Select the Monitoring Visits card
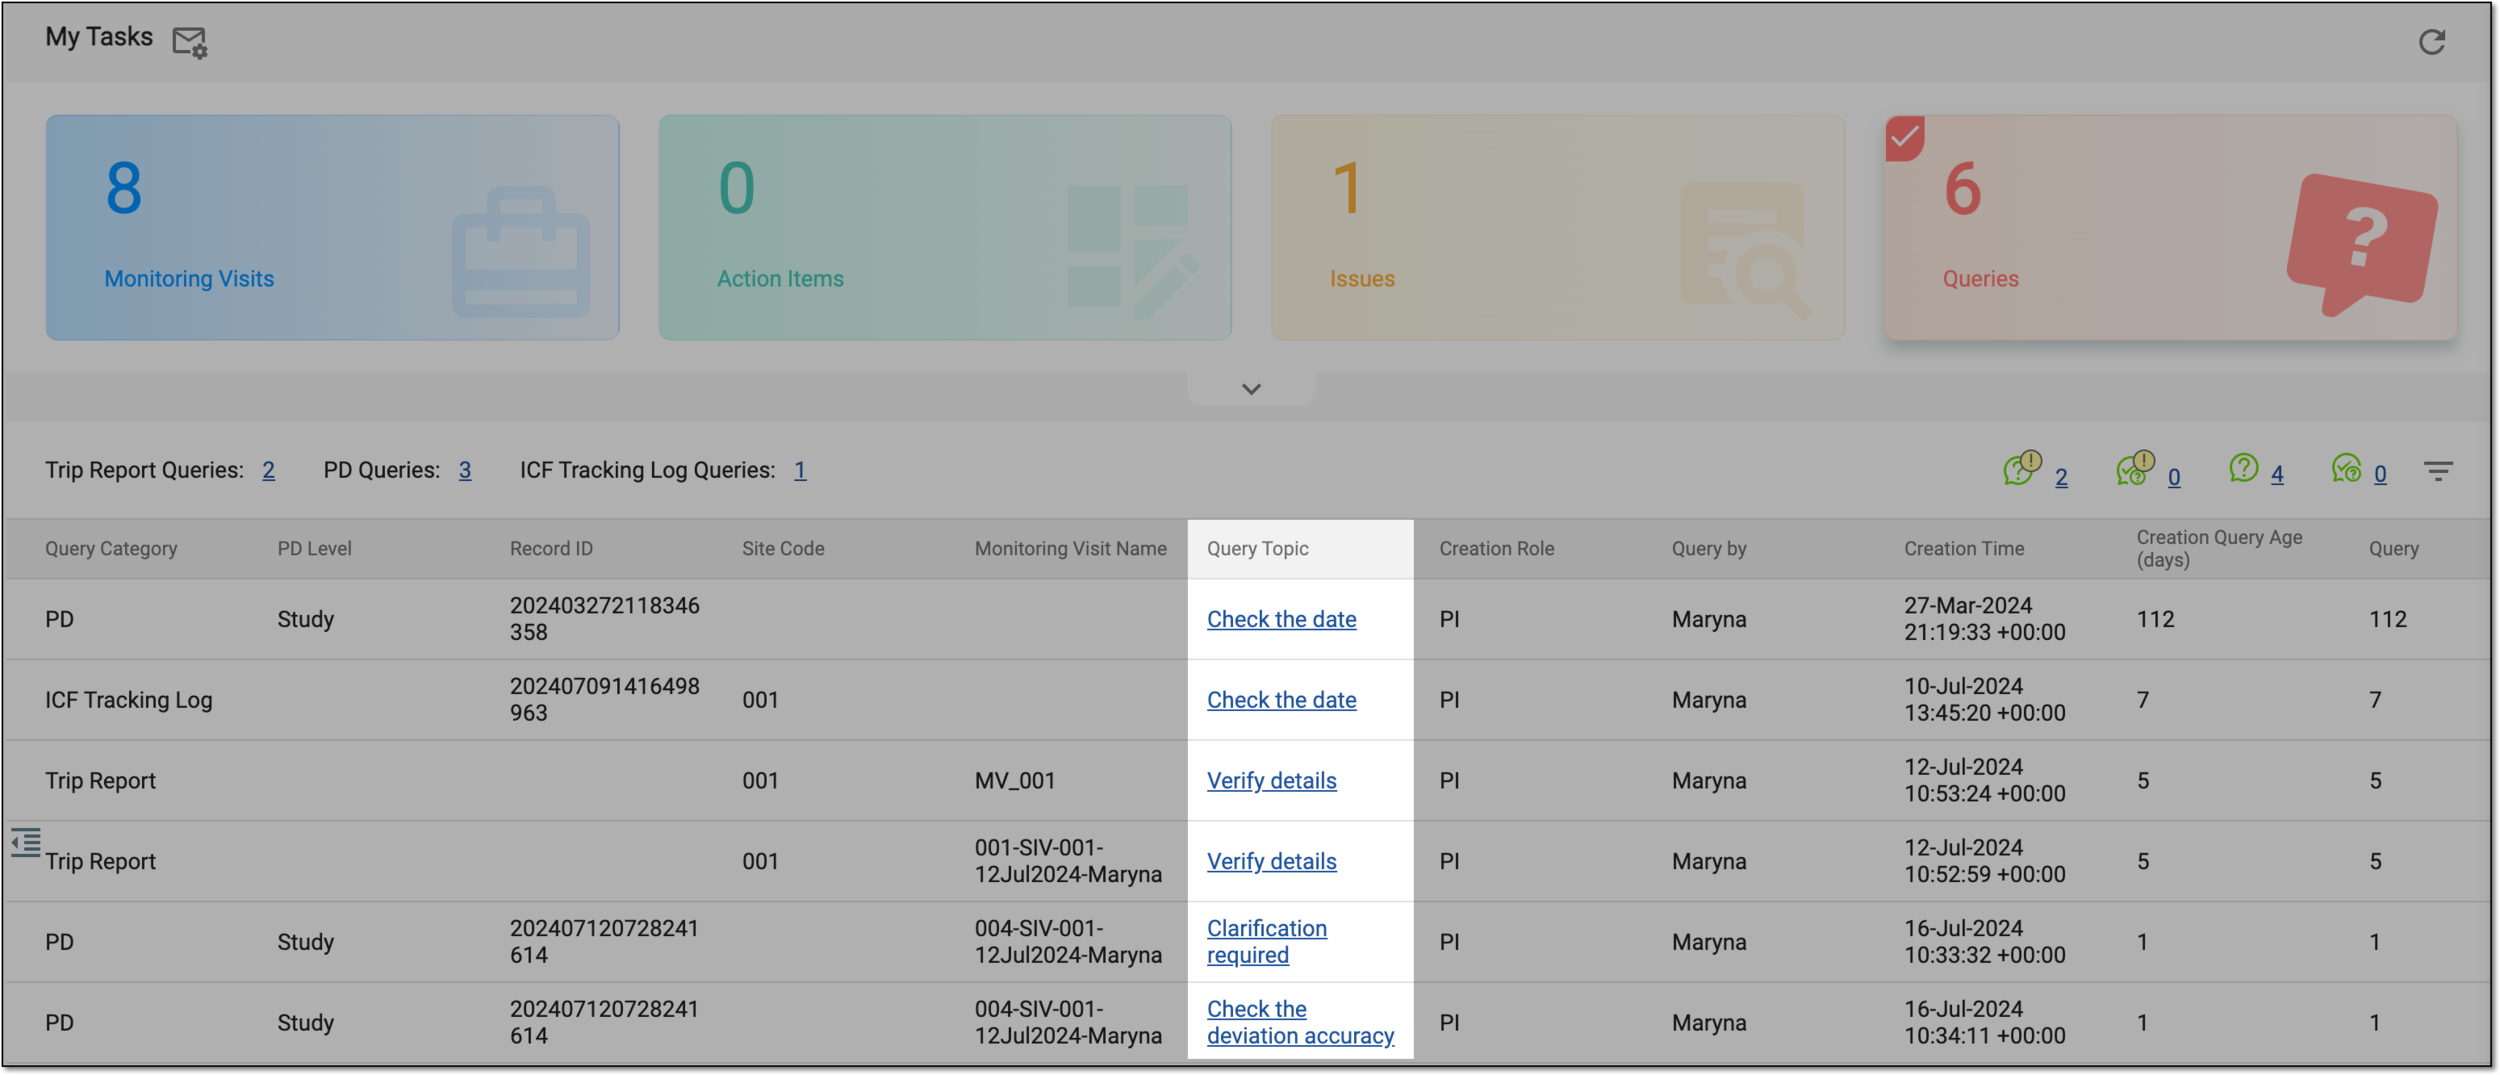This screenshot has width=2500, height=1075. [x=332, y=228]
